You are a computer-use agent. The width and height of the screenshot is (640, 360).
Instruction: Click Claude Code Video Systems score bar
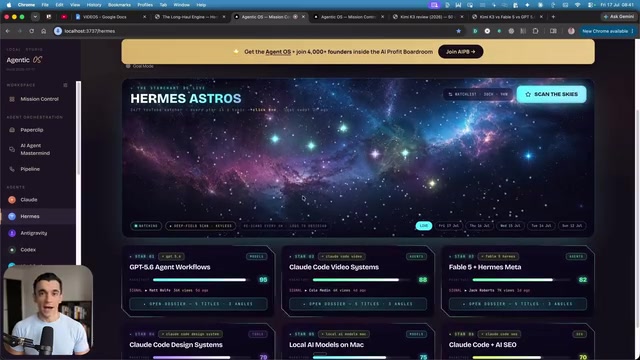click(361, 280)
